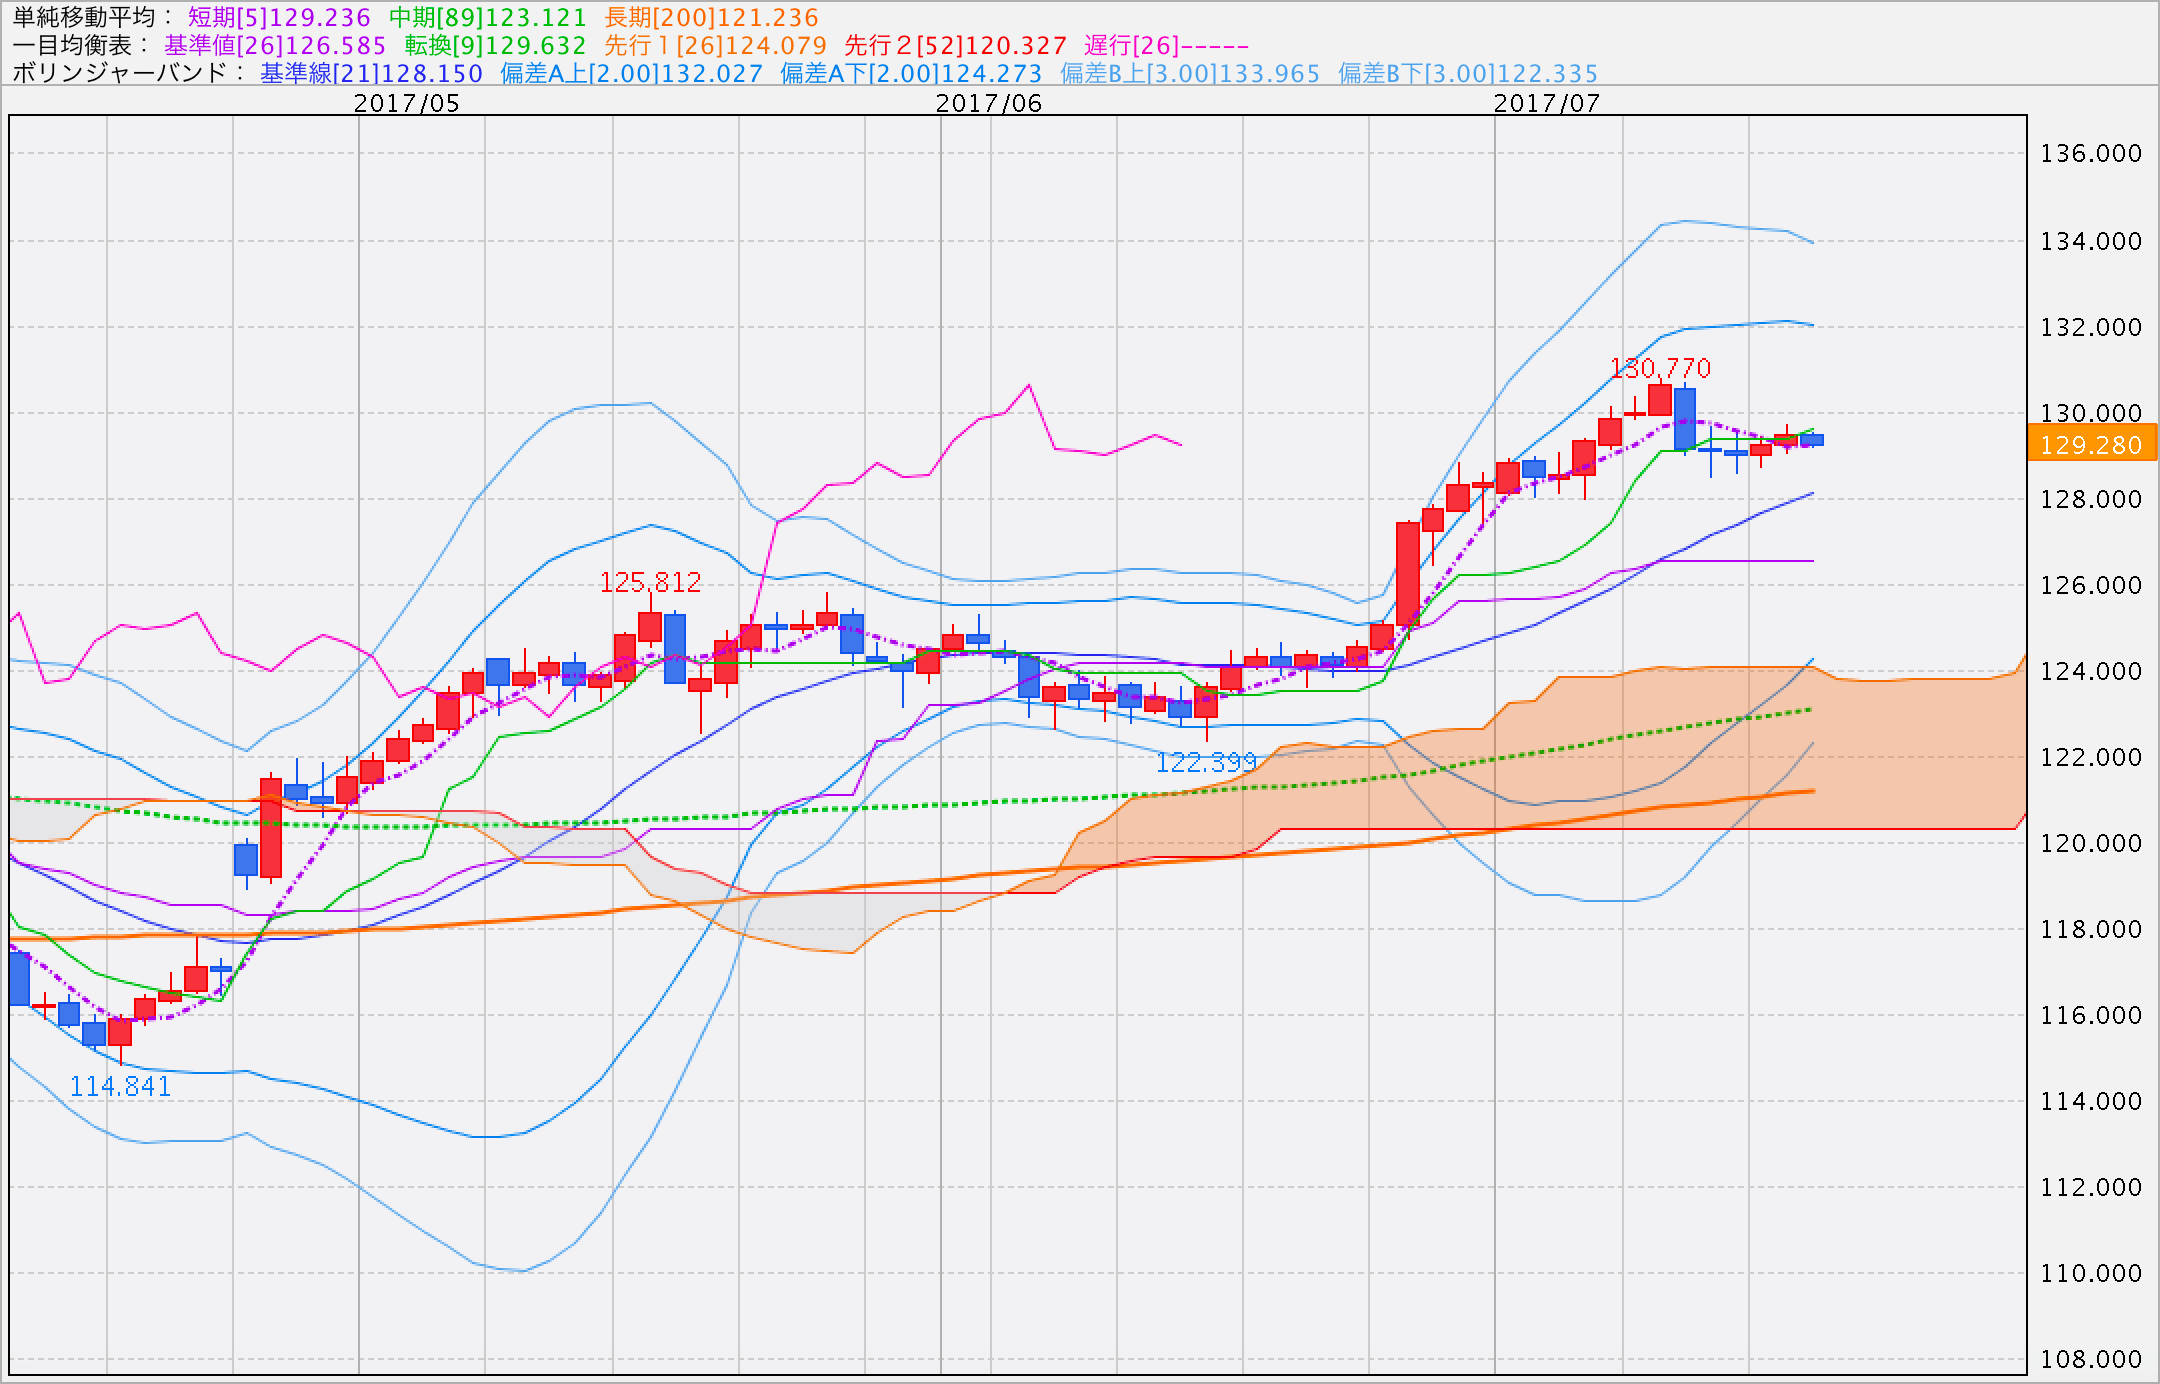The height and width of the screenshot is (1384, 2160).
Task: Click the 偏差B上[3.00]133.965 entry
Action: [x=1190, y=73]
